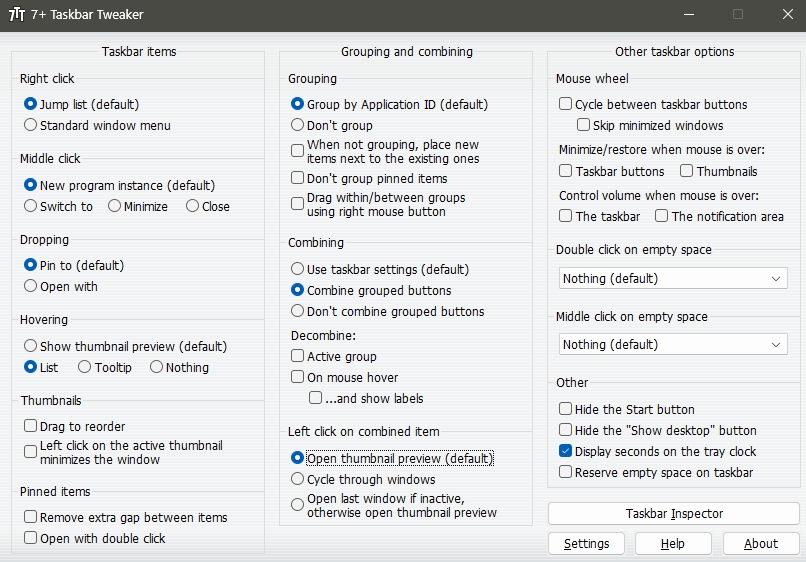Choose Close for middle click action

208,206
